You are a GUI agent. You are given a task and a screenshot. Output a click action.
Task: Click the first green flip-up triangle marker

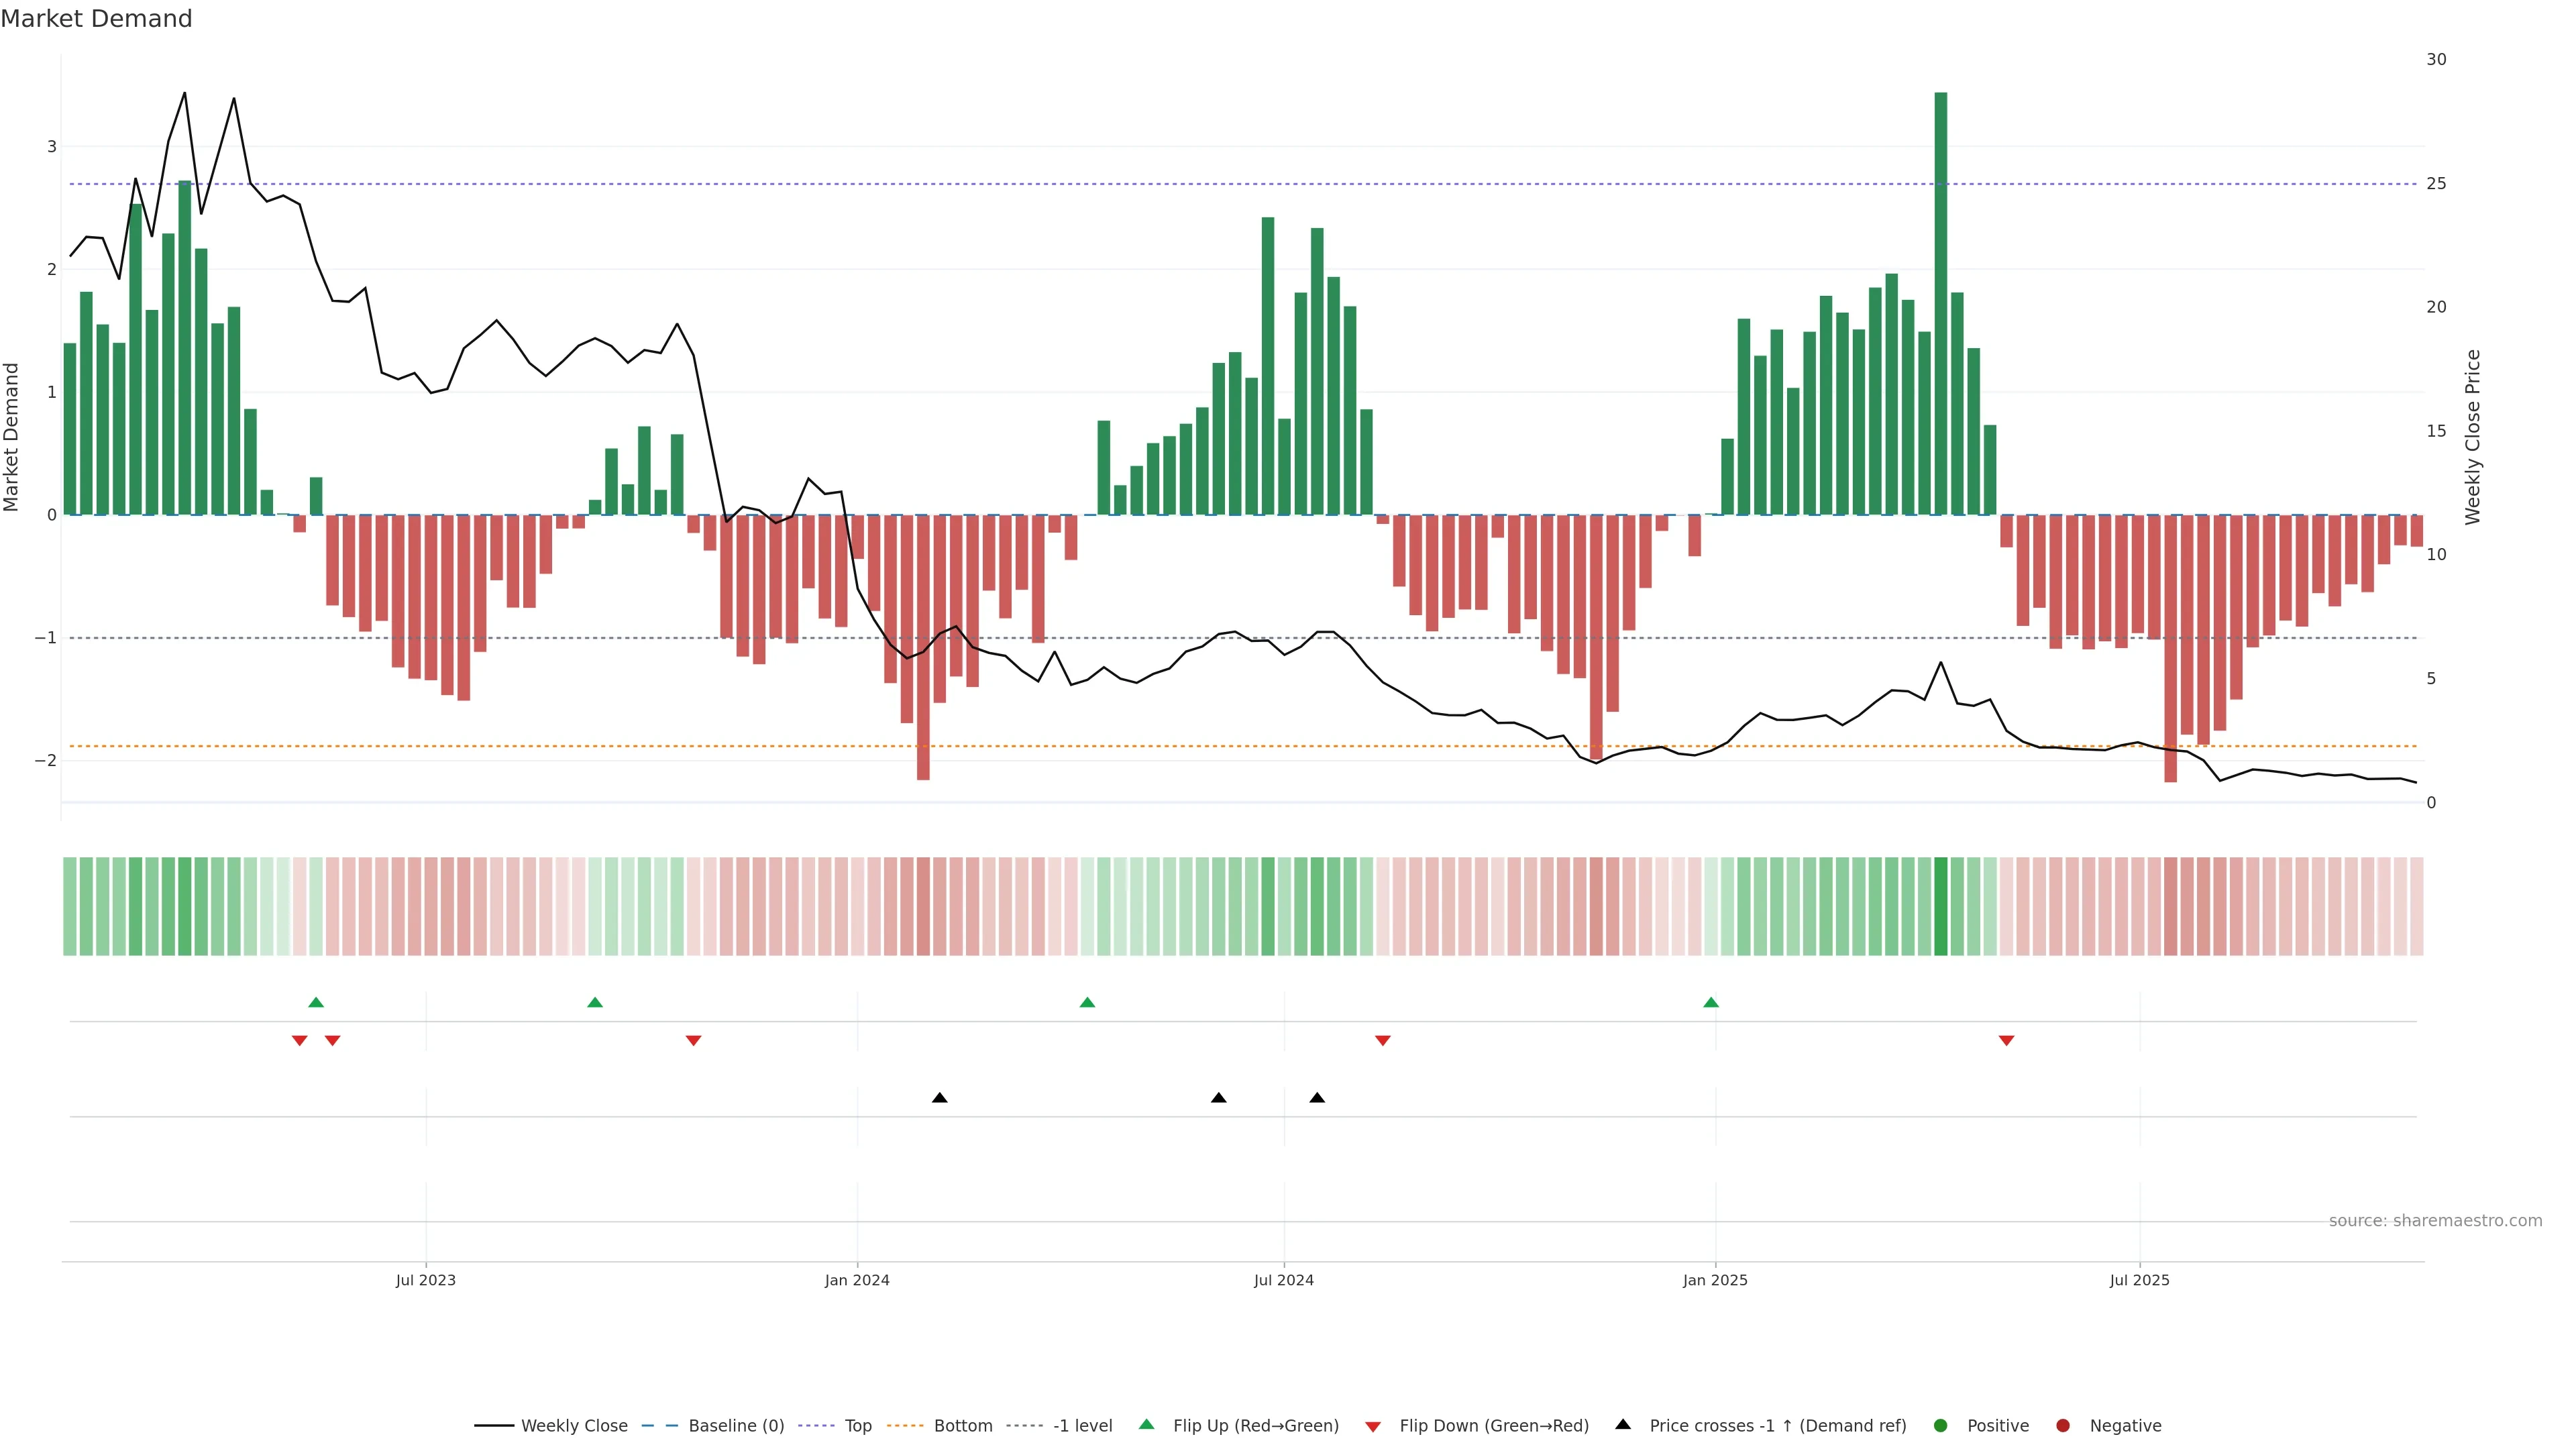pos(316,1002)
